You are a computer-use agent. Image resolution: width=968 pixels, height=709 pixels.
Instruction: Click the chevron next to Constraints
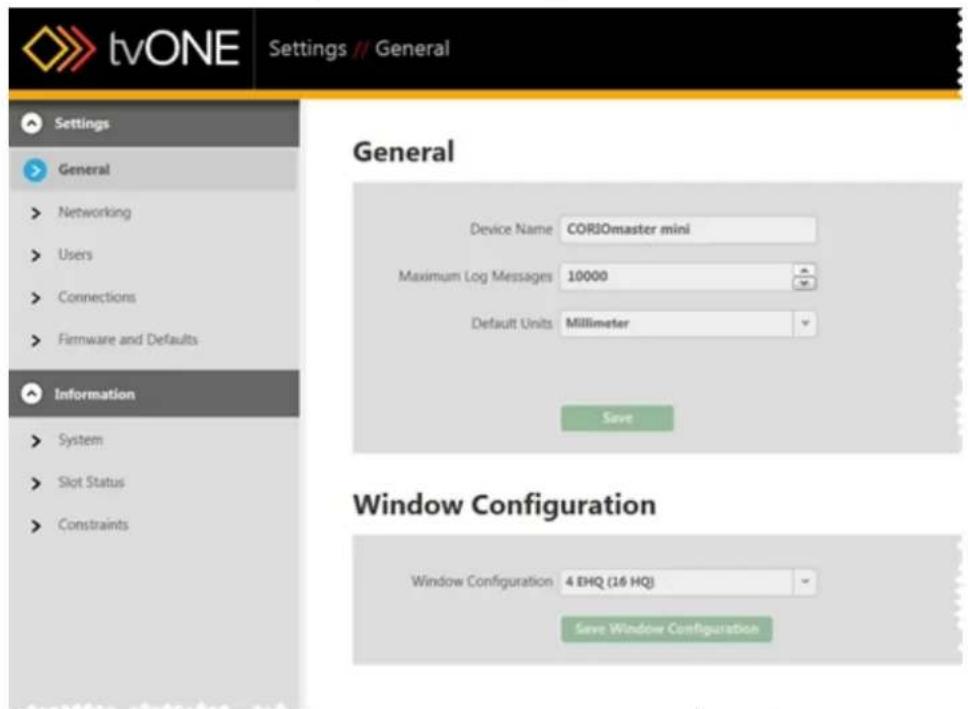(x=36, y=526)
